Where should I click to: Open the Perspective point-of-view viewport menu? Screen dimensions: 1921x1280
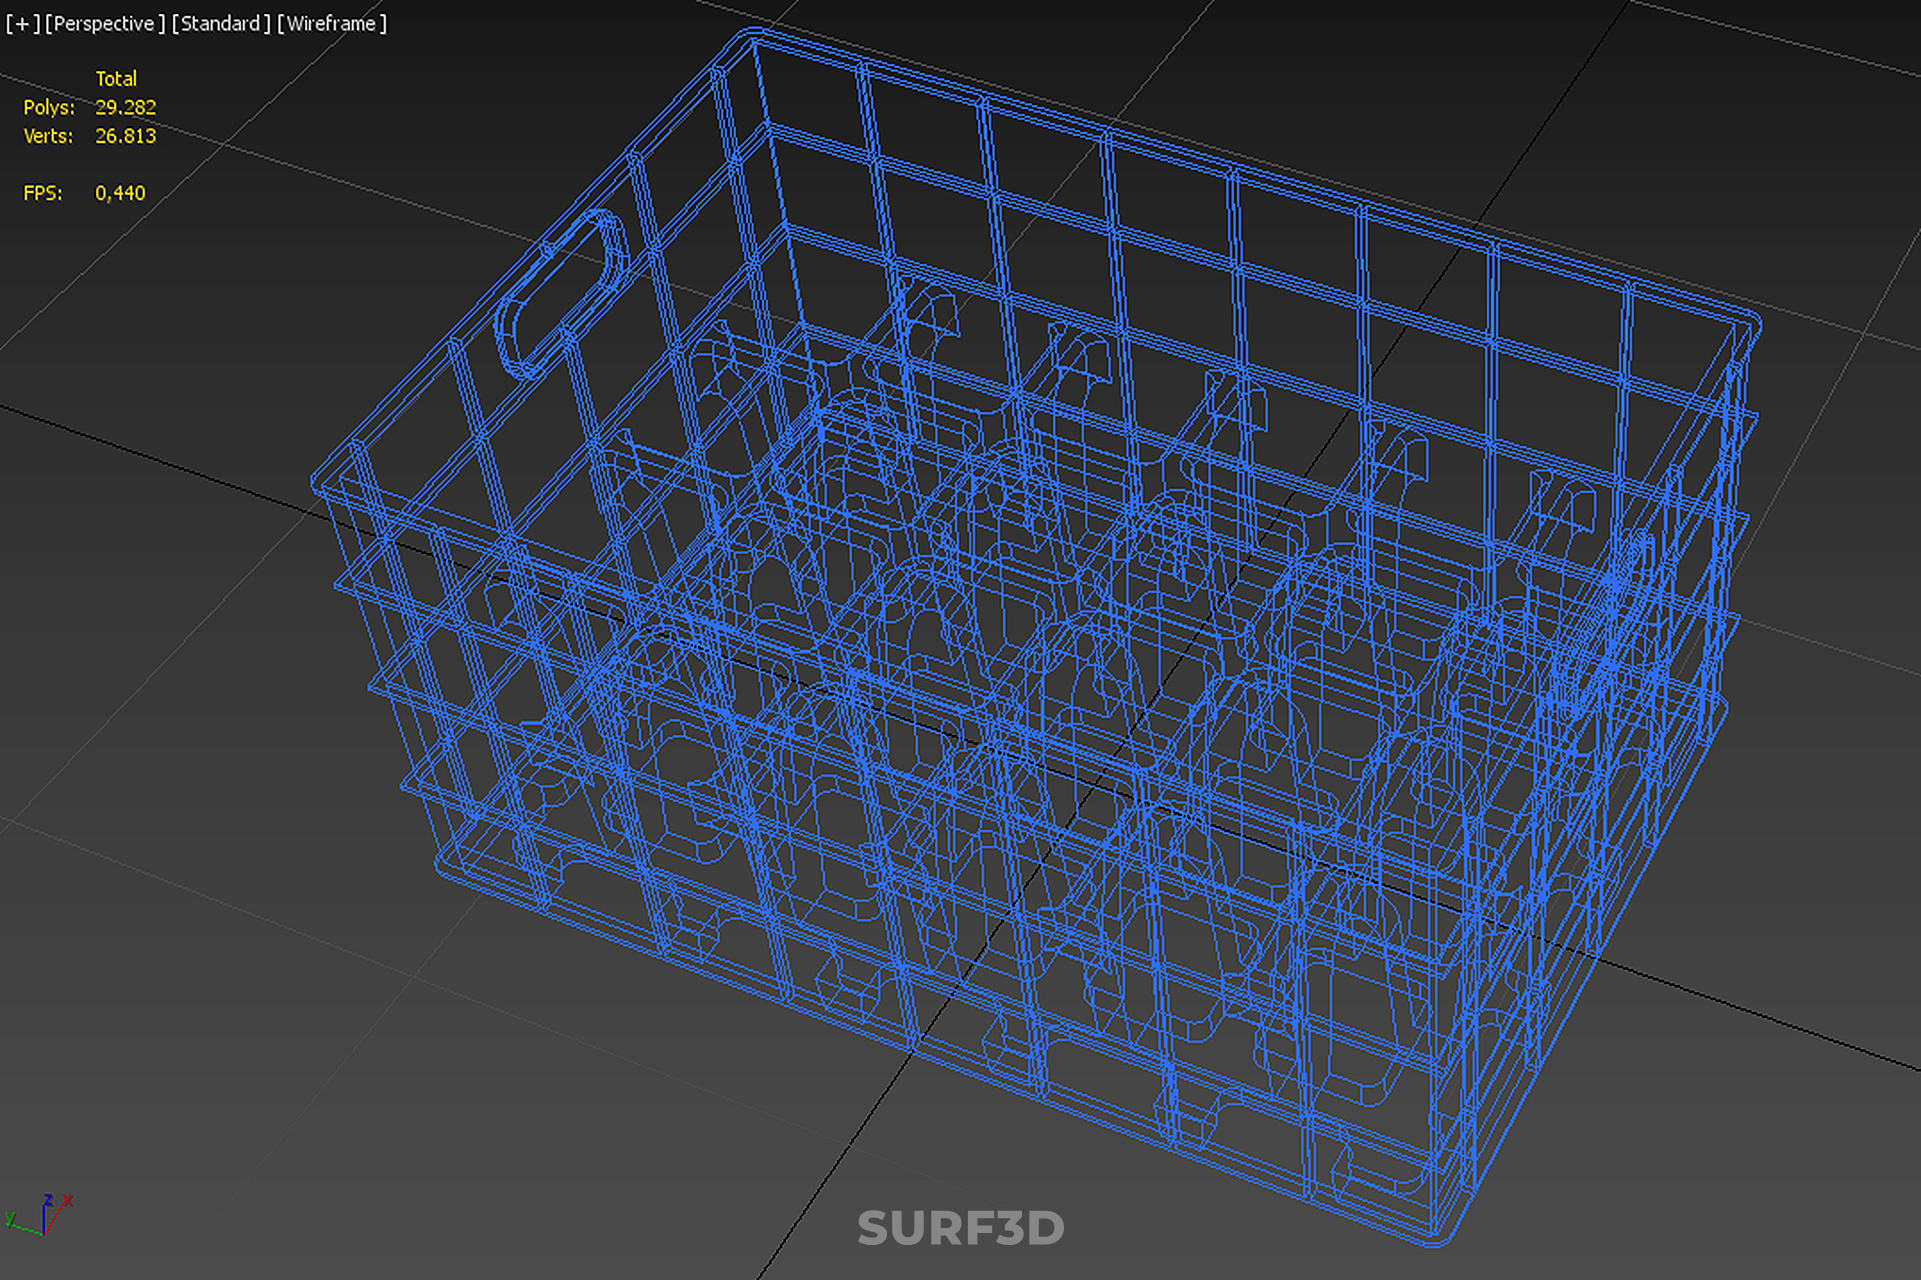[104, 23]
